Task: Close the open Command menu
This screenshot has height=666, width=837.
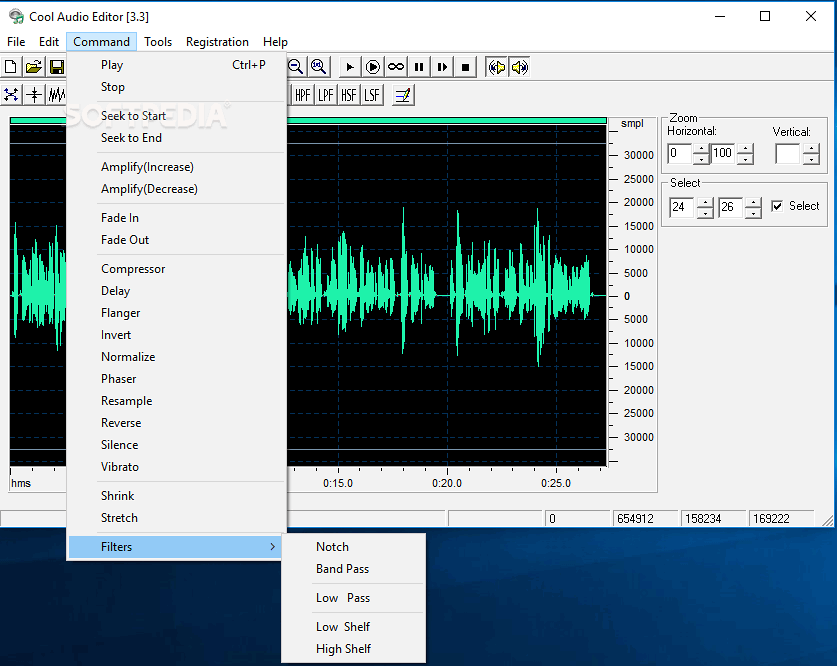Action: coord(101,42)
